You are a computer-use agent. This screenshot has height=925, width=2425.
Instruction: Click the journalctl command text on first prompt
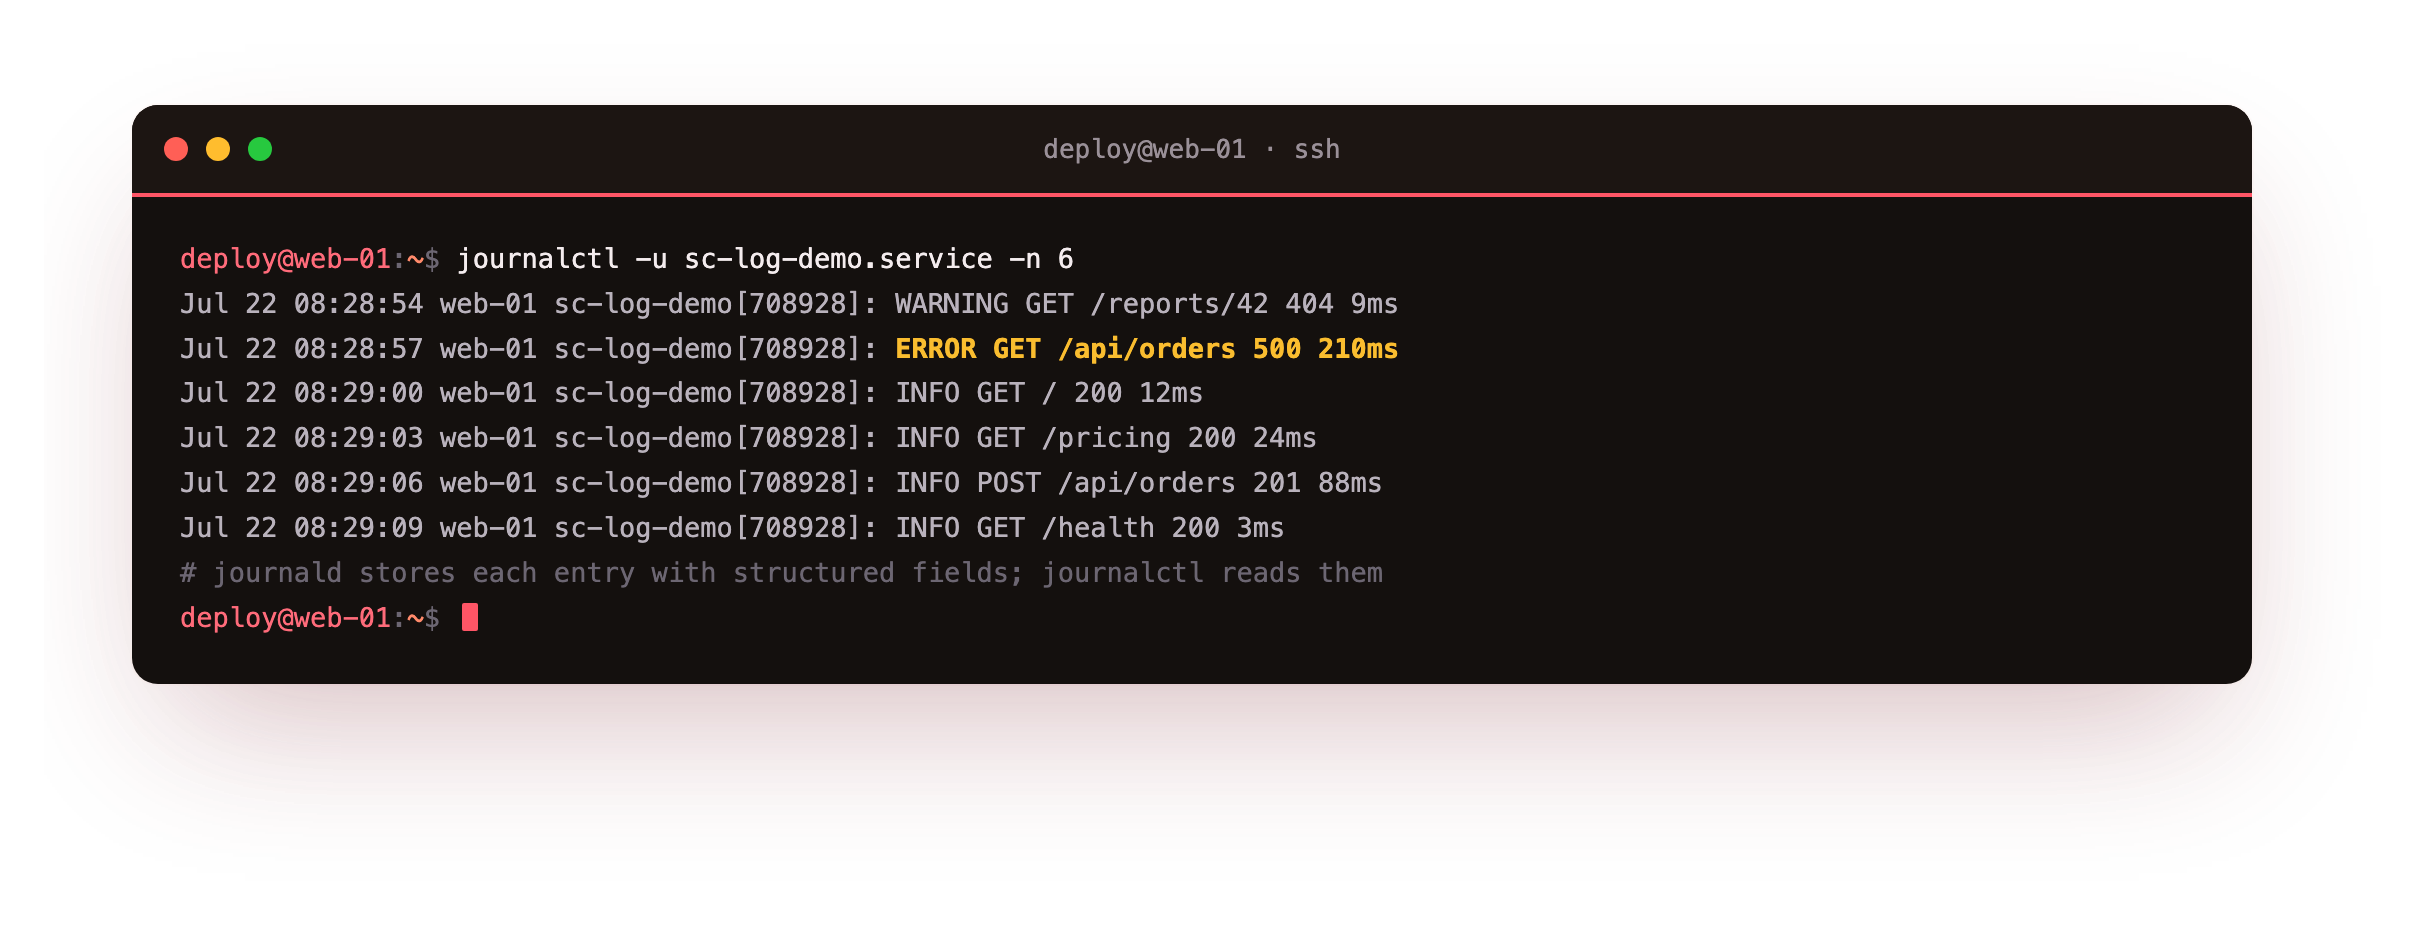point(765,259)
